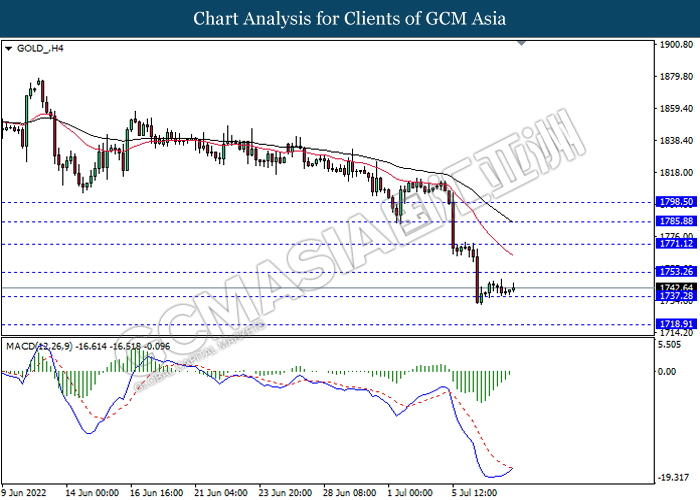The image size is (700, 500).
Task: Click the 14 Jun 00:00 date label
Action: [92, 493]
